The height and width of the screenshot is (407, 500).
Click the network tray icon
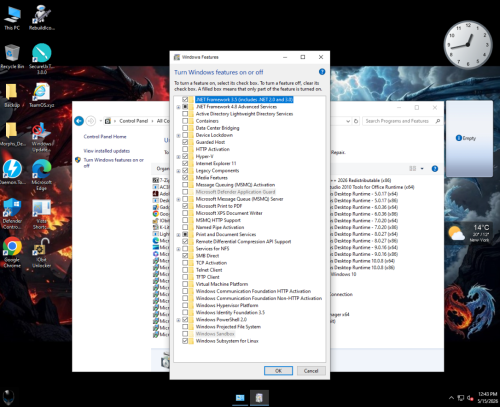coord(461,398)
